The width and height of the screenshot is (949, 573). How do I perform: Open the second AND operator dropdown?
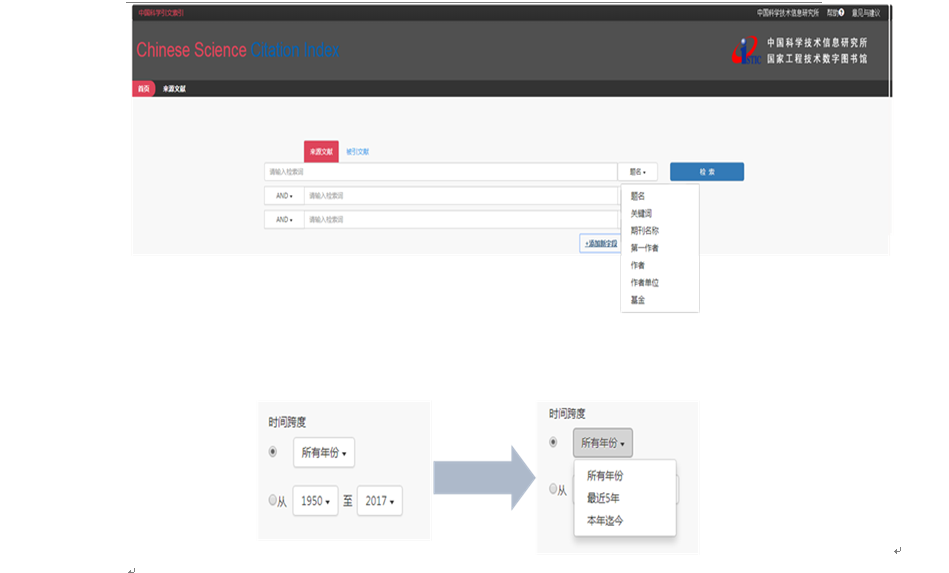pos(284,220)
